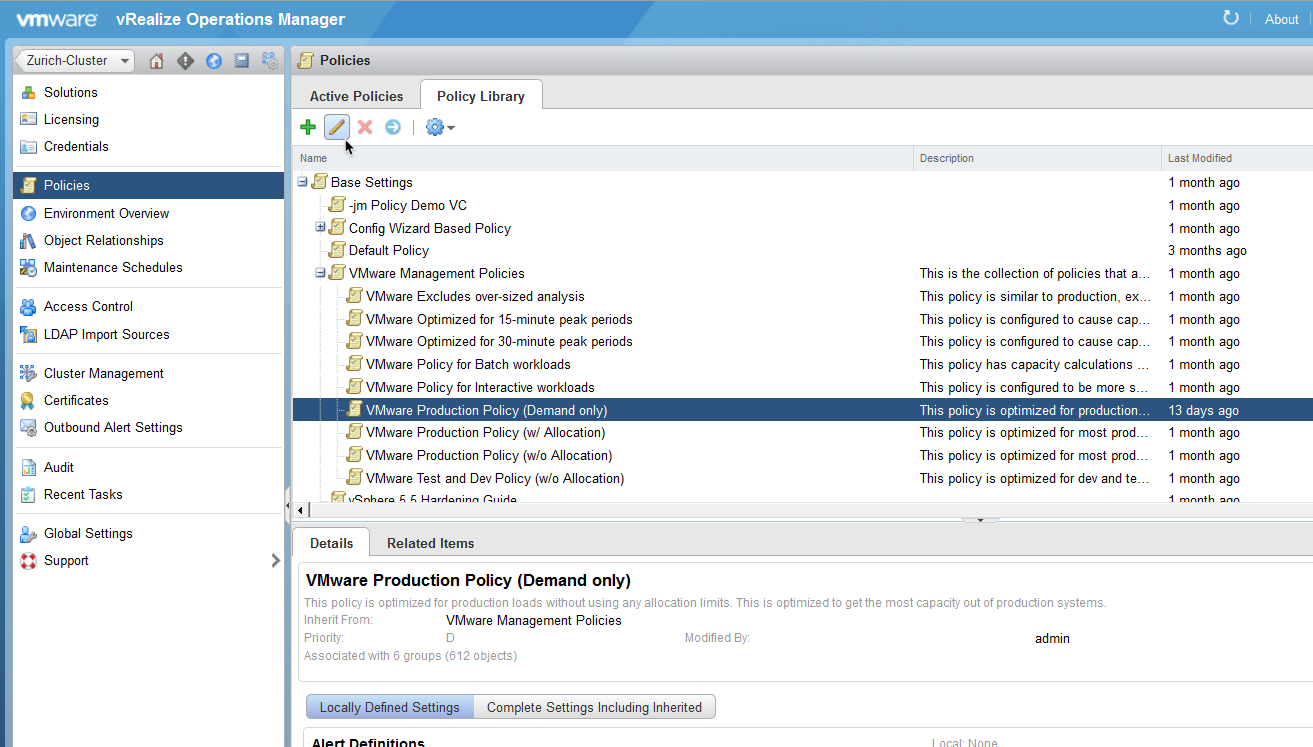This screenshot has height=747, width=1313.
Task: Click the Environment globe icon in top toolbar
Action: [213, 61]
